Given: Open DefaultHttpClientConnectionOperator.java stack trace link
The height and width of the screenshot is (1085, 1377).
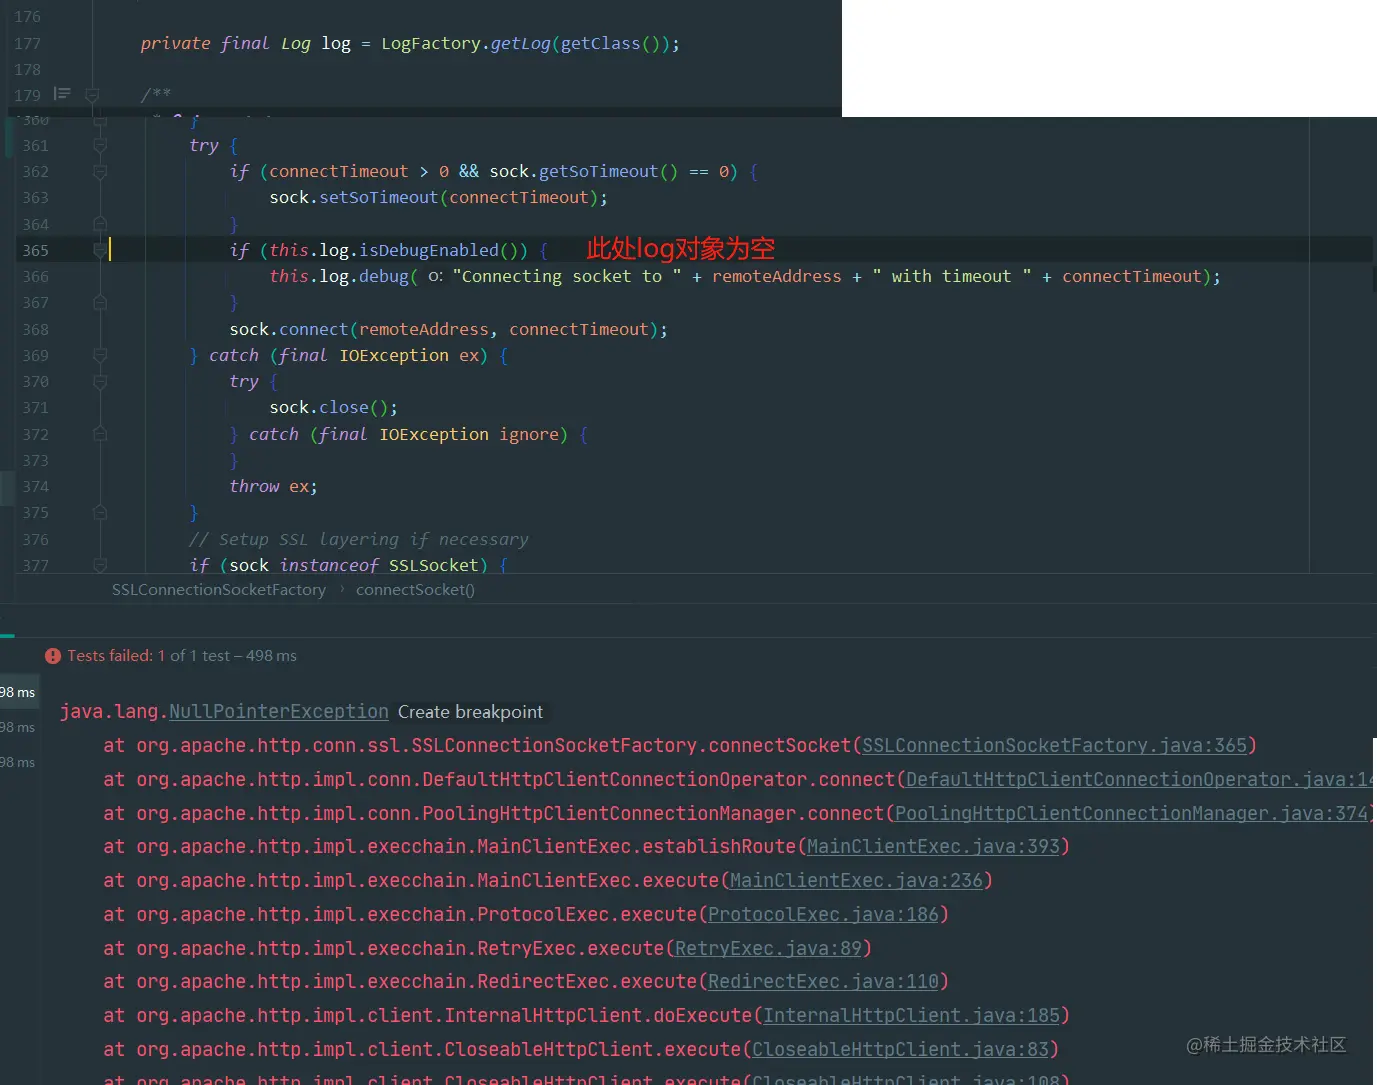Looking at the screenshot, I should (1141, 779).
